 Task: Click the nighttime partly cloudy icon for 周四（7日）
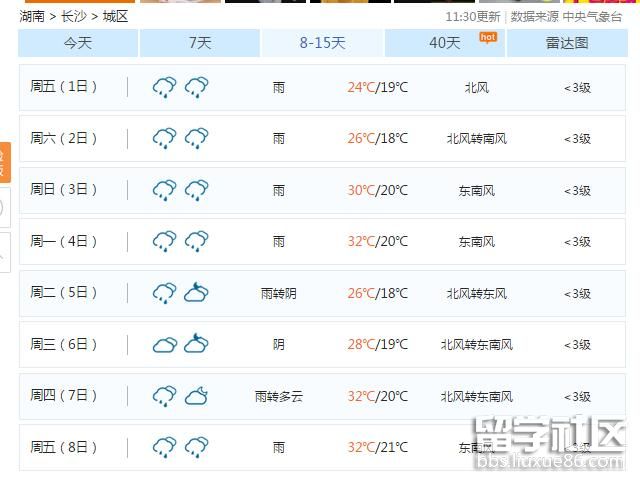tap(197, 396)
